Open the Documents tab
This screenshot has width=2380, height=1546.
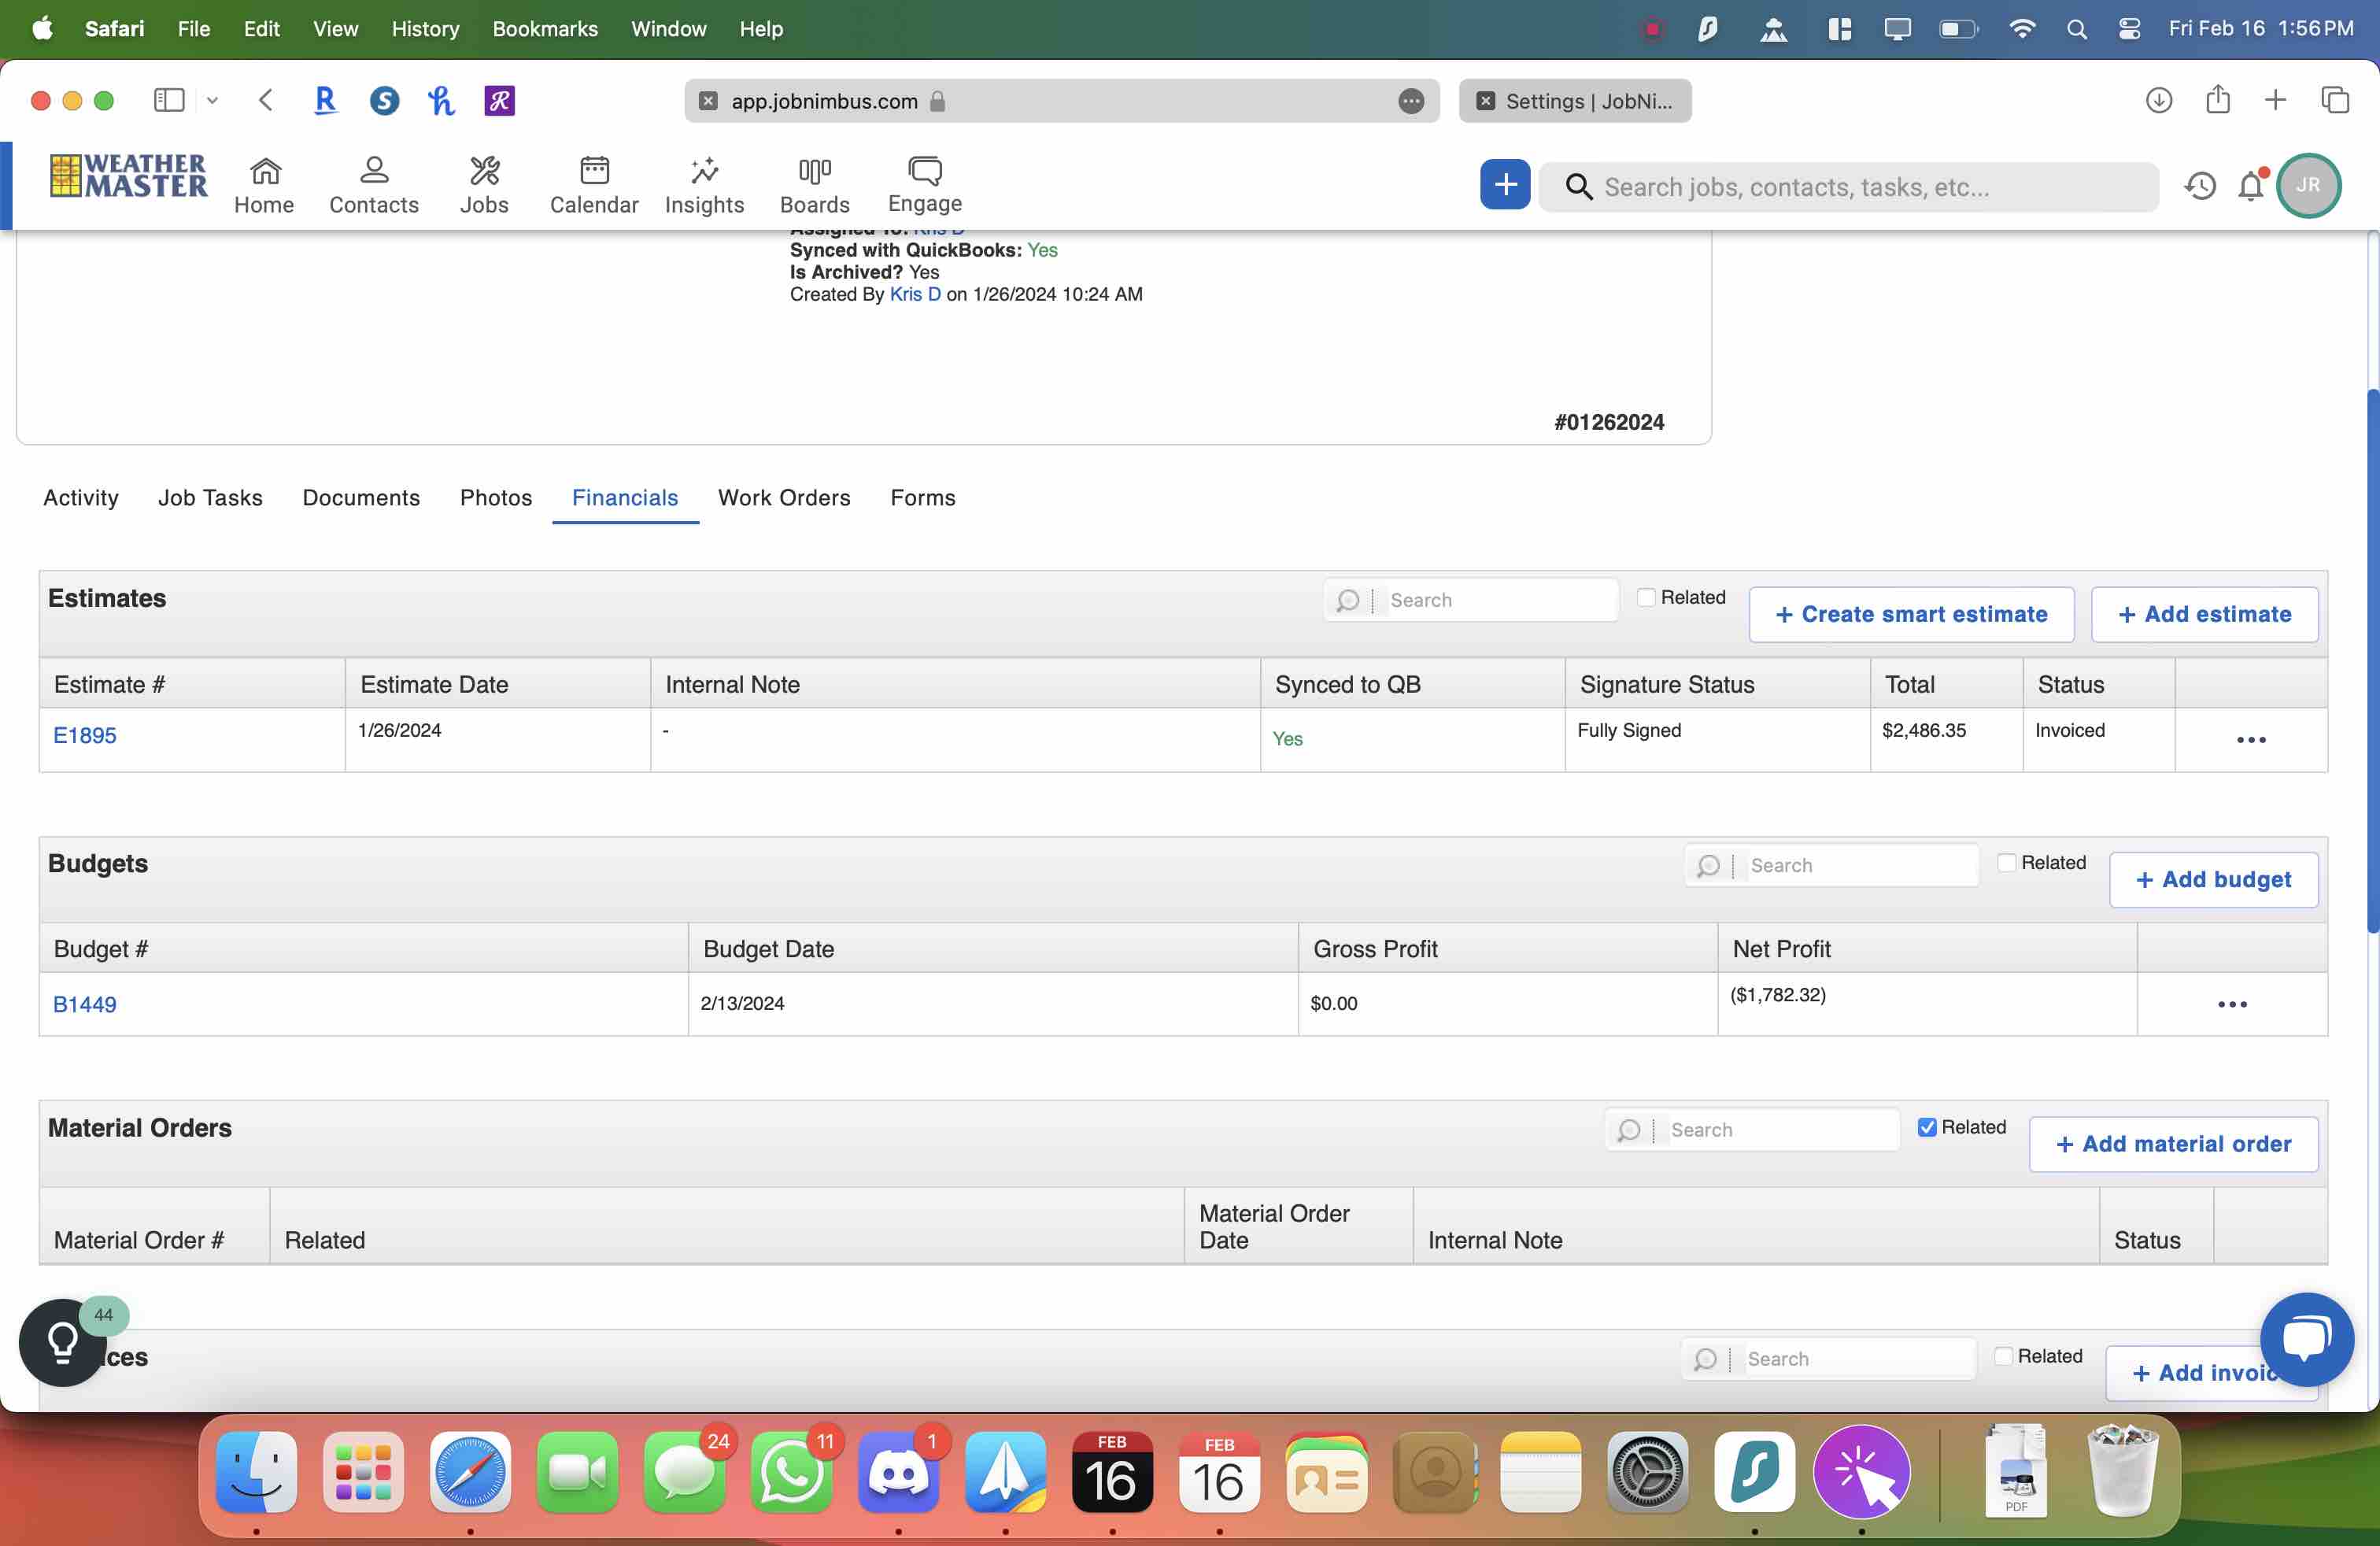(x=361, y=498)
